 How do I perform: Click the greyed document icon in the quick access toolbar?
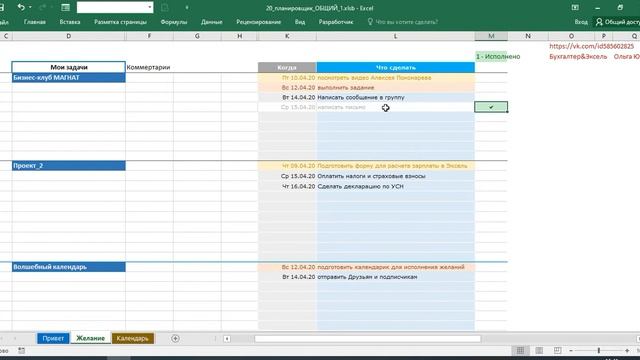pyautogui.click(x=164, y=7)
